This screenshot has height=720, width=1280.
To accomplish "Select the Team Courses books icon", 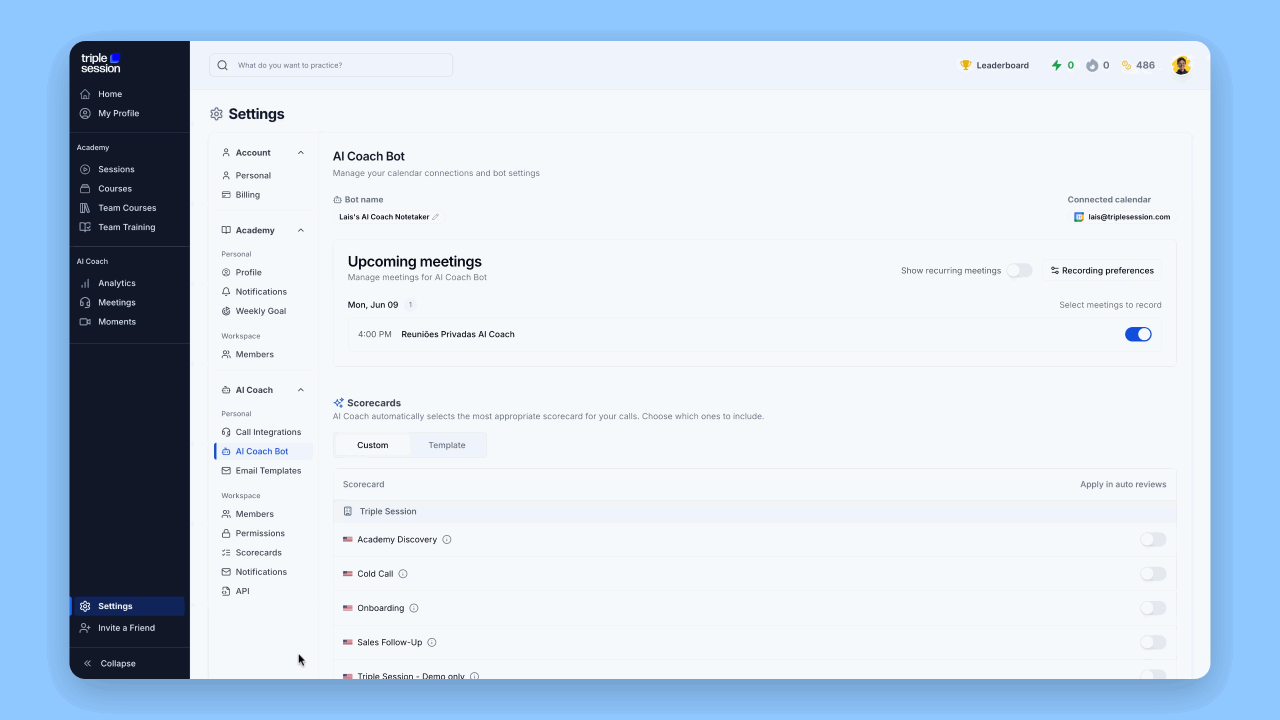I will [x=85, y=208].
